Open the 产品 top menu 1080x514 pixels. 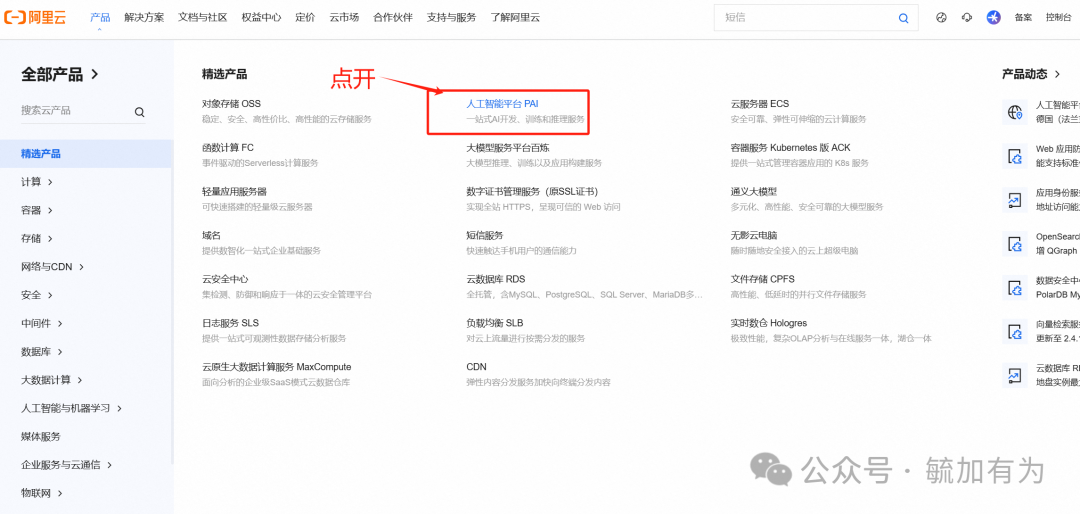100,18
